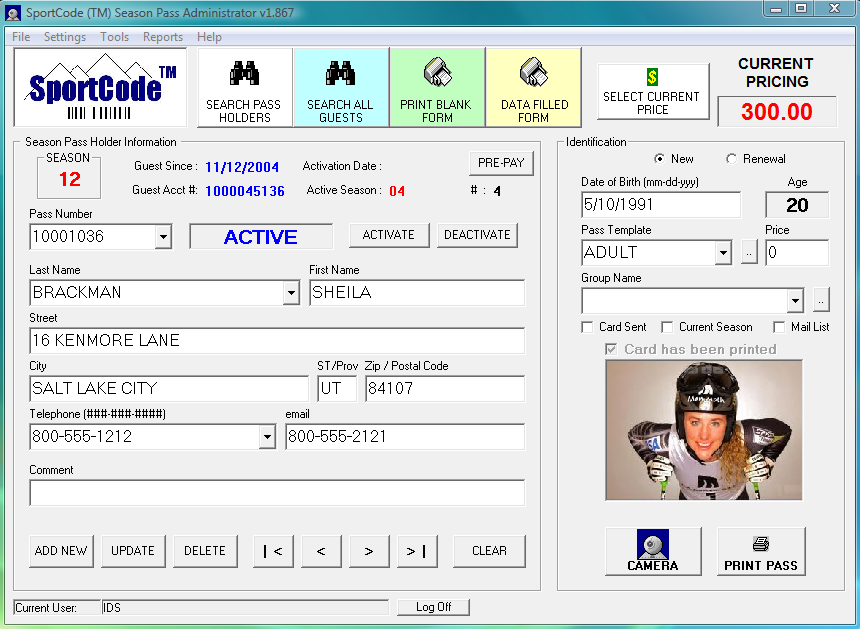This screenshot has height=629, width=860.
Task: Click the Card has been printed checkbox
Action: (x=611, y=349)
